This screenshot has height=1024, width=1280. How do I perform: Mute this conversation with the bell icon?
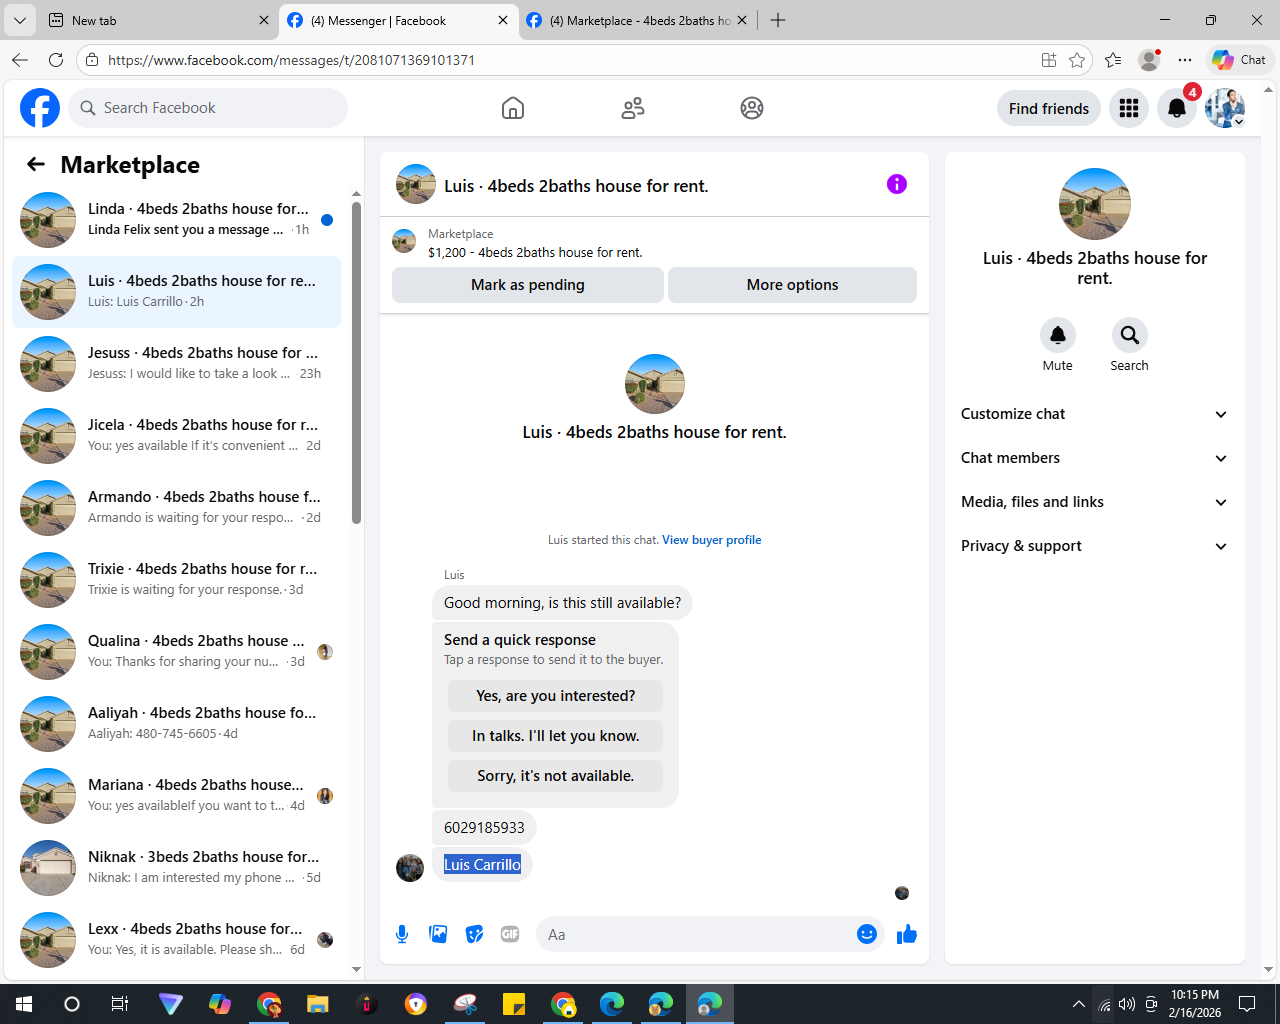pyautogui.click(x=1057, y=335)
